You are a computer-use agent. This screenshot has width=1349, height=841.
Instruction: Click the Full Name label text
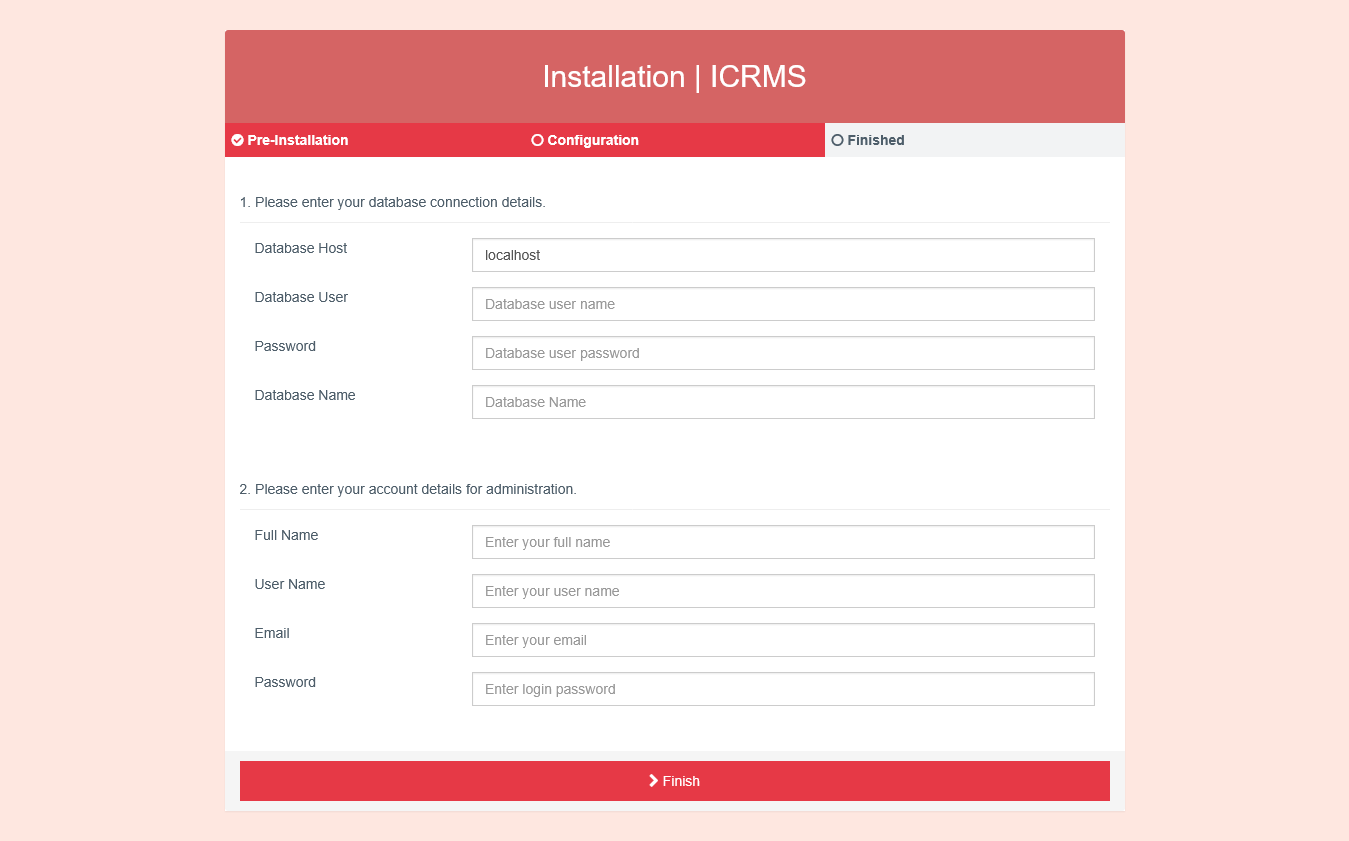tap(286, 535)
